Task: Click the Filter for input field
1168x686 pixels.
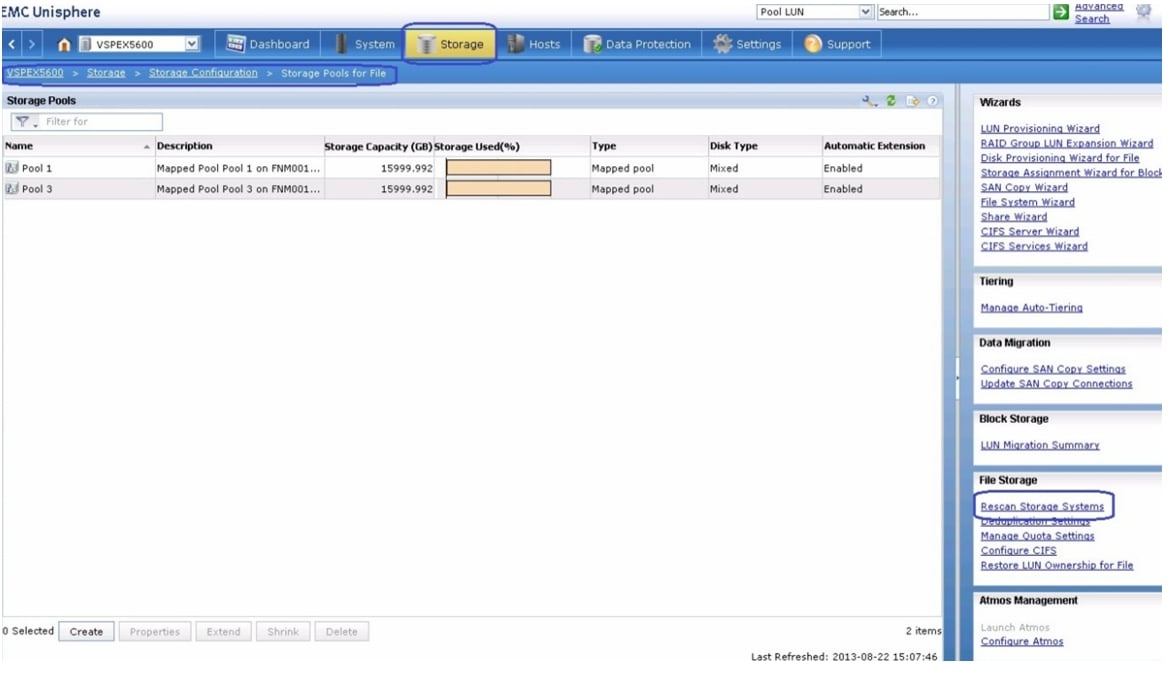Action: coord(102,122)
